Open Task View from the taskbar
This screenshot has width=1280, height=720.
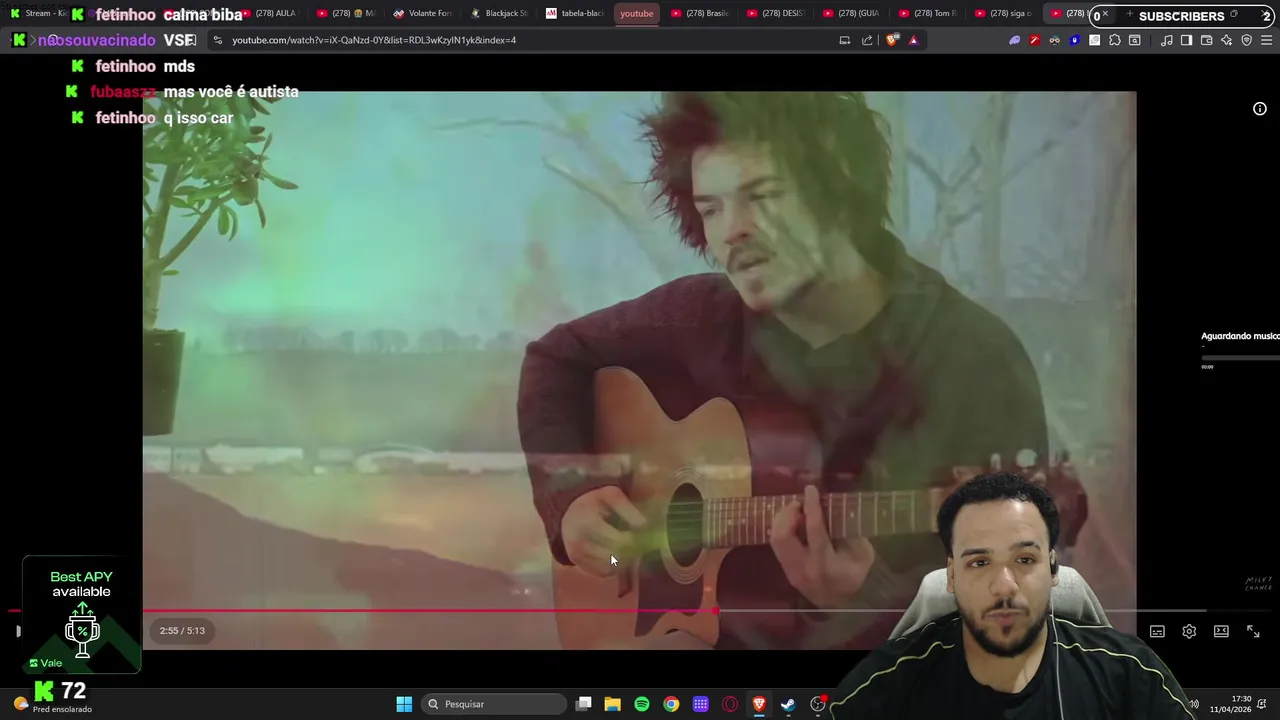coord(584,704)
